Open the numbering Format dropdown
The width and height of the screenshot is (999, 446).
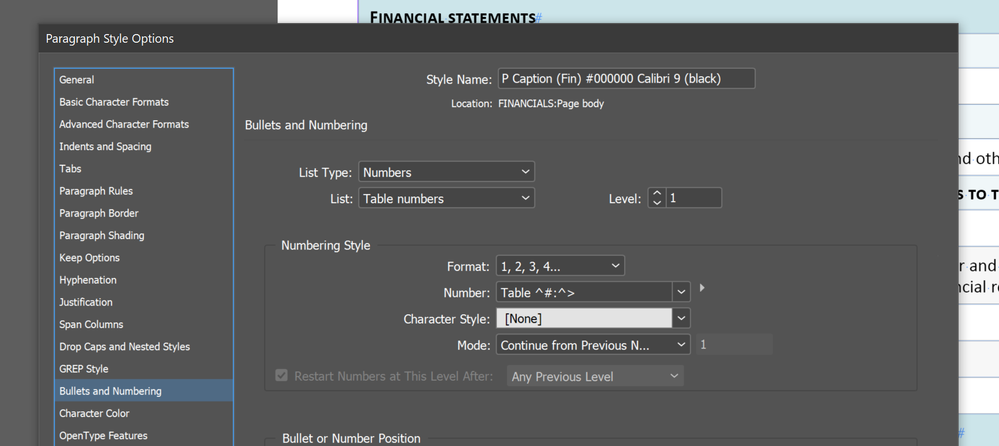[x=560, y=266]
